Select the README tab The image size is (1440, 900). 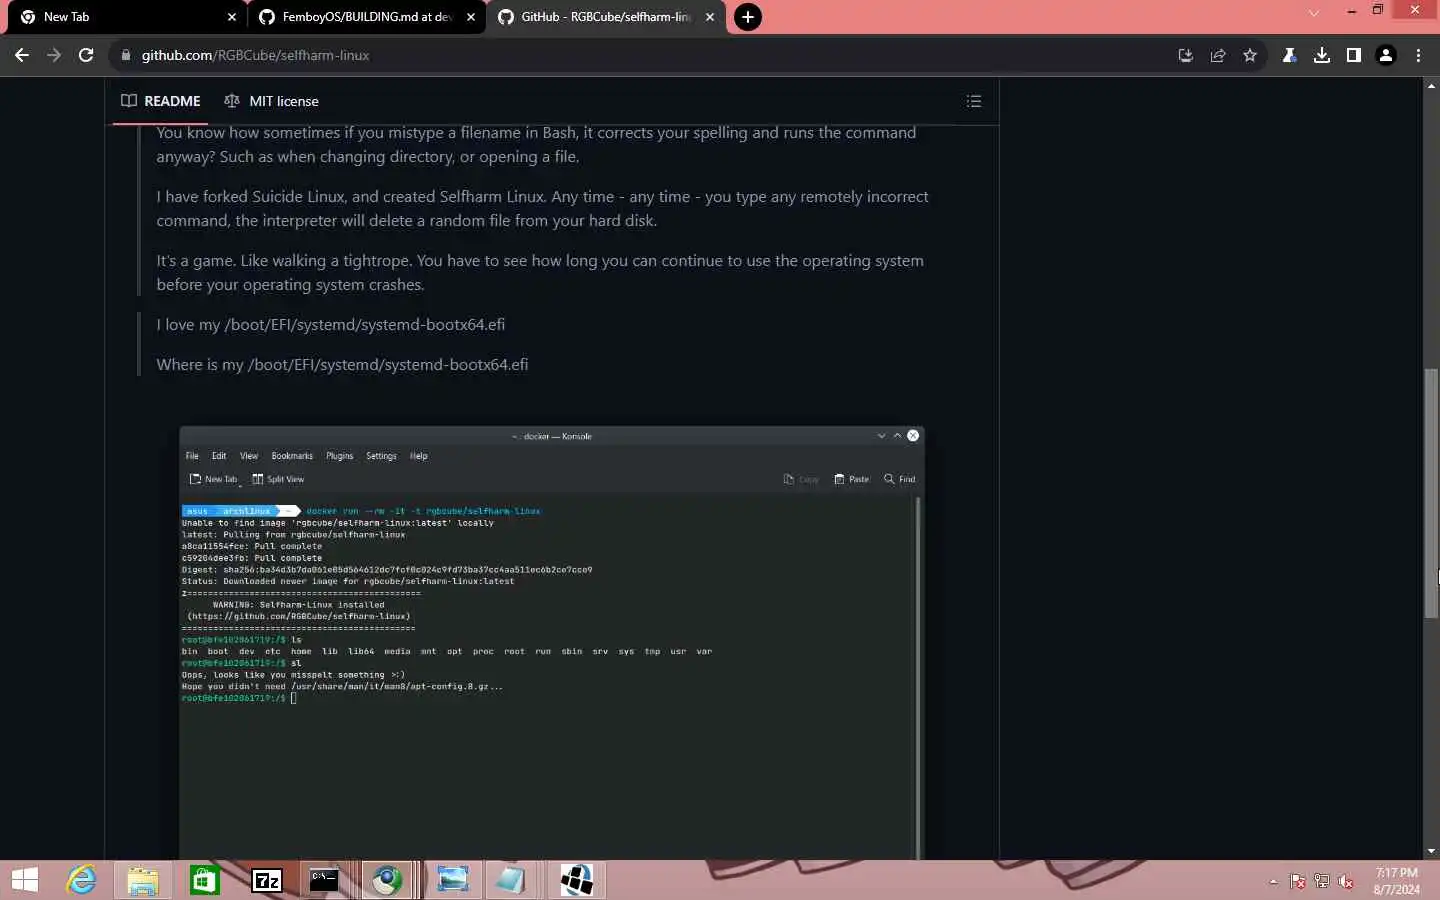[161, 101]
